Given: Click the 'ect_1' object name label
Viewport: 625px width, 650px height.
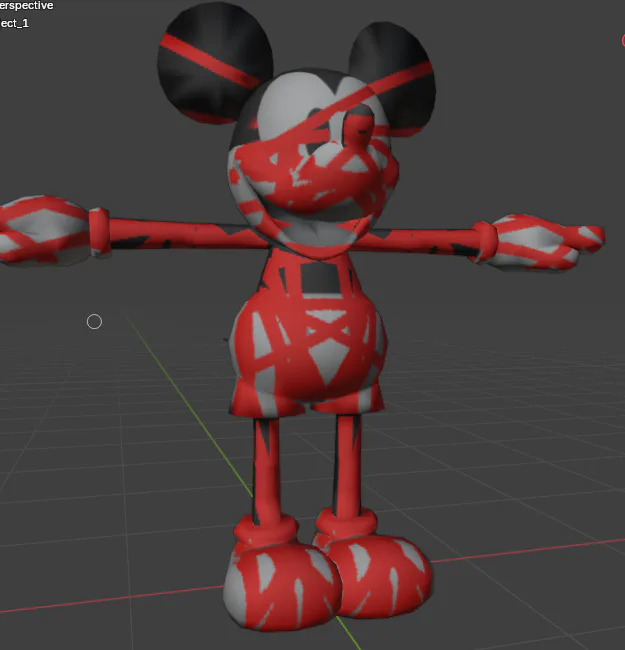Looking at the screenshot, I should [x=15, y=23].
